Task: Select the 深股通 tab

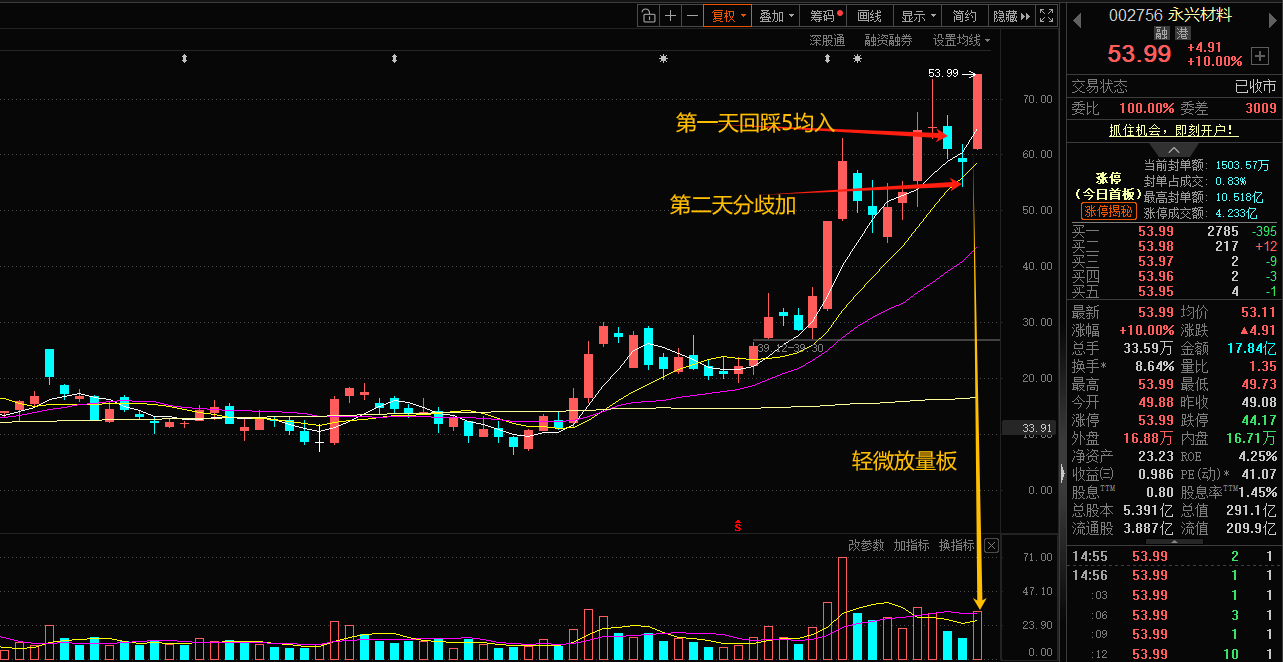Action: coord(827,40)
